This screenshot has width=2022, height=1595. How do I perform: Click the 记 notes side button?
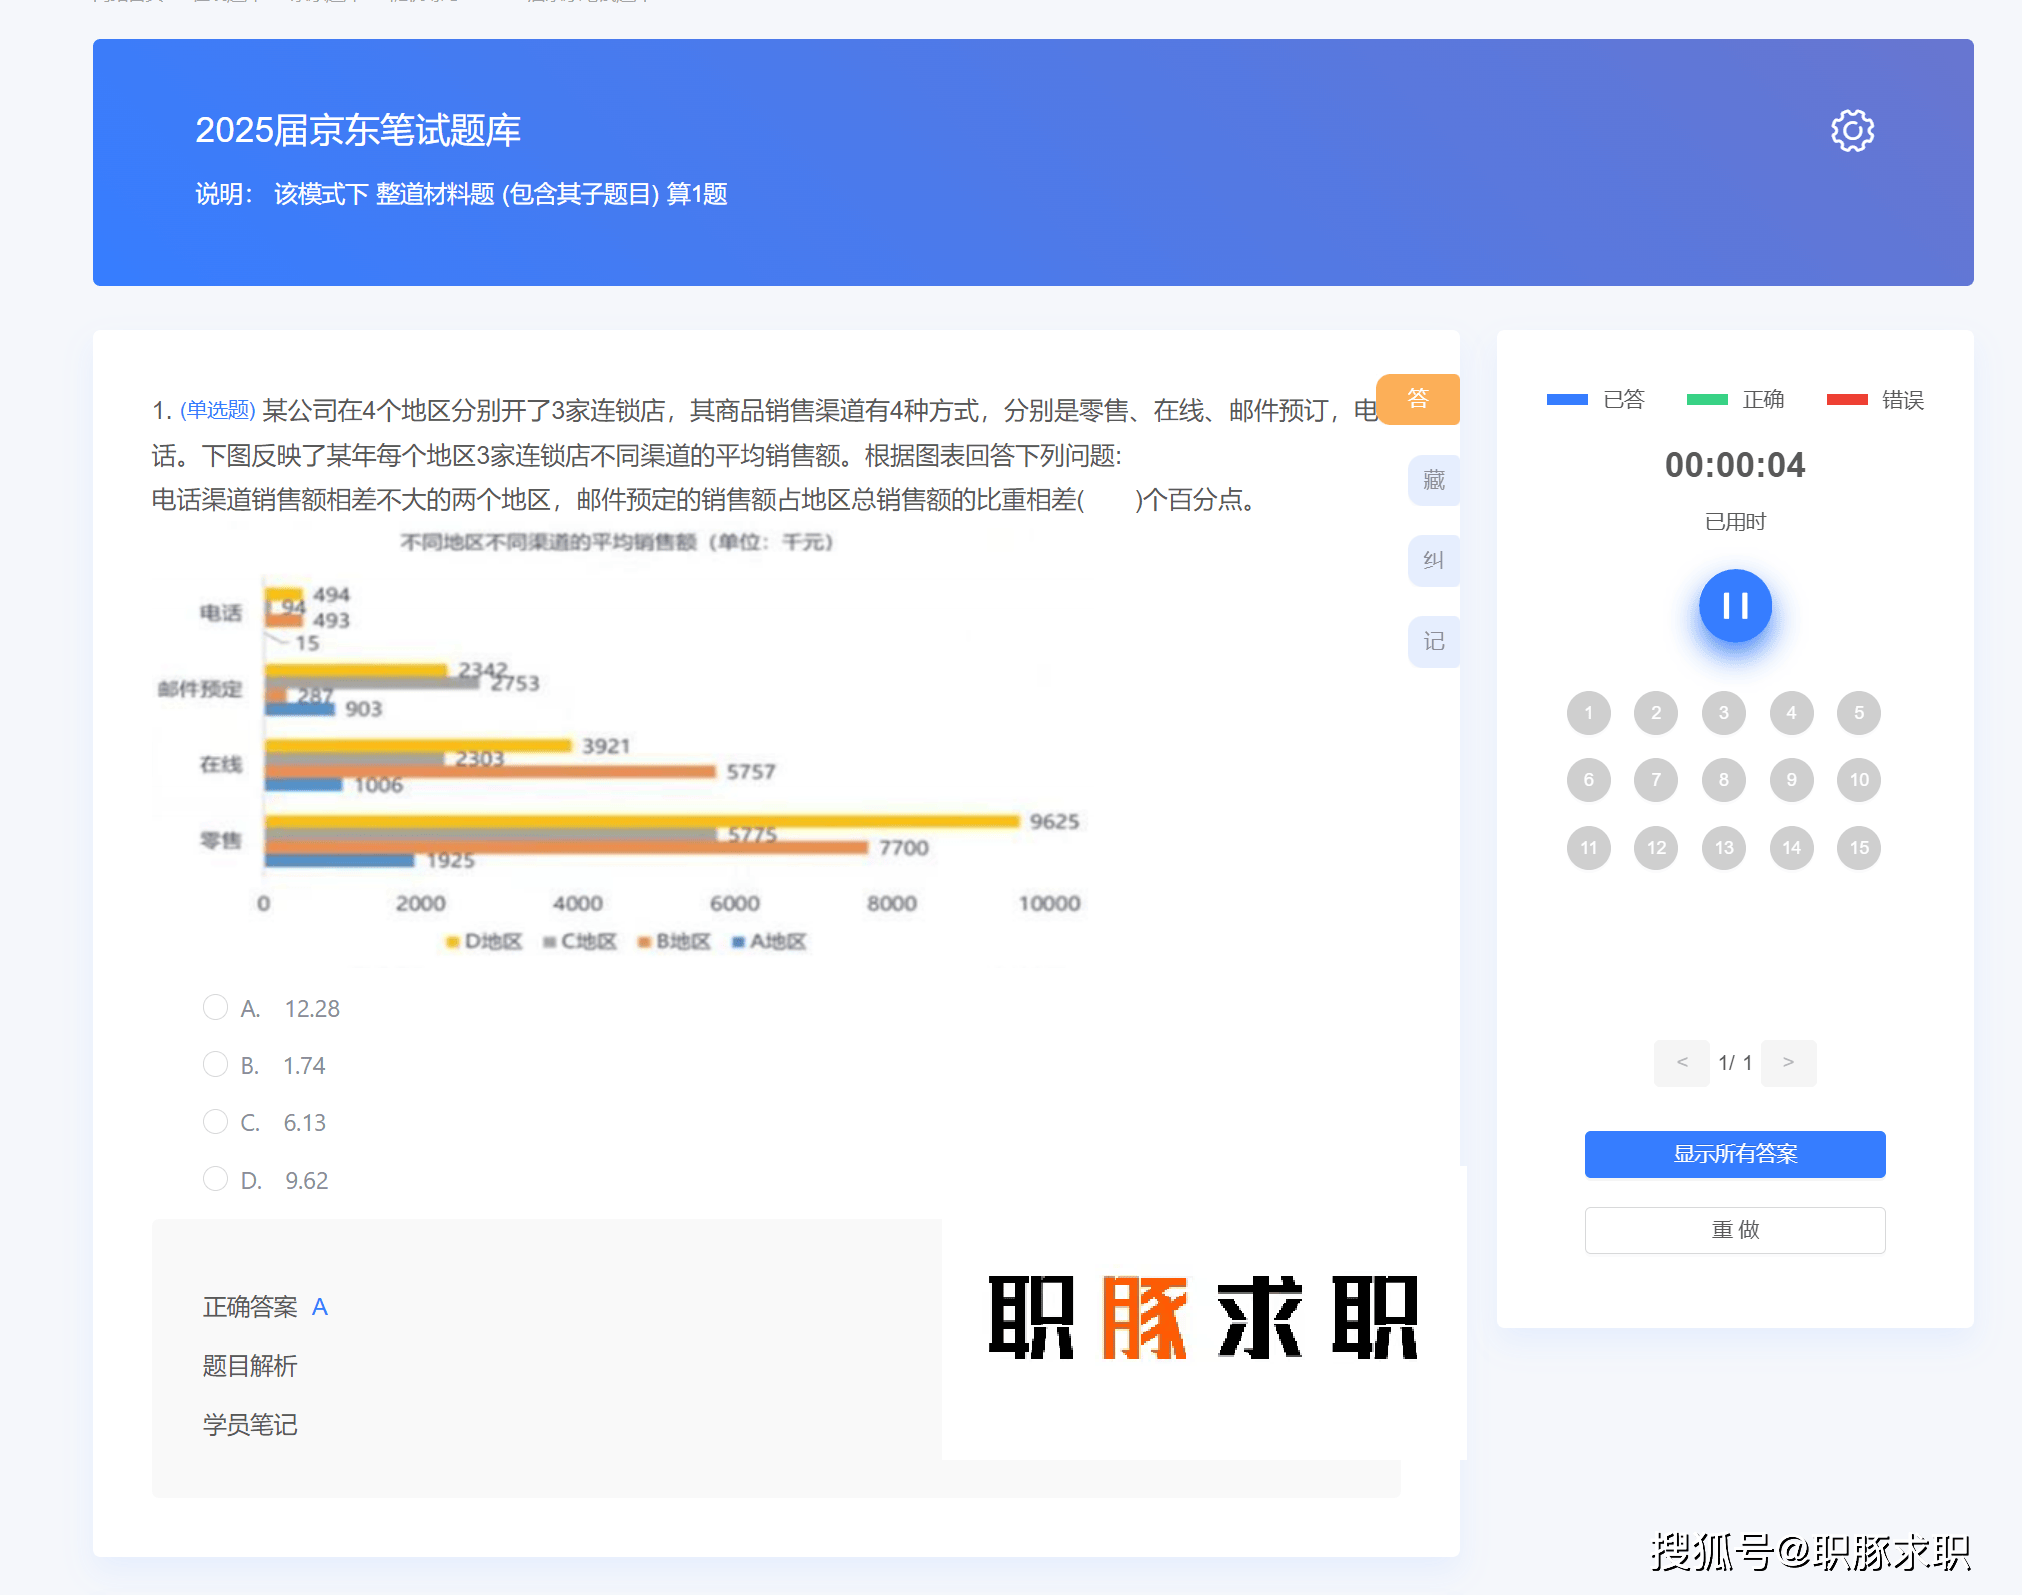click(1433, 641)
